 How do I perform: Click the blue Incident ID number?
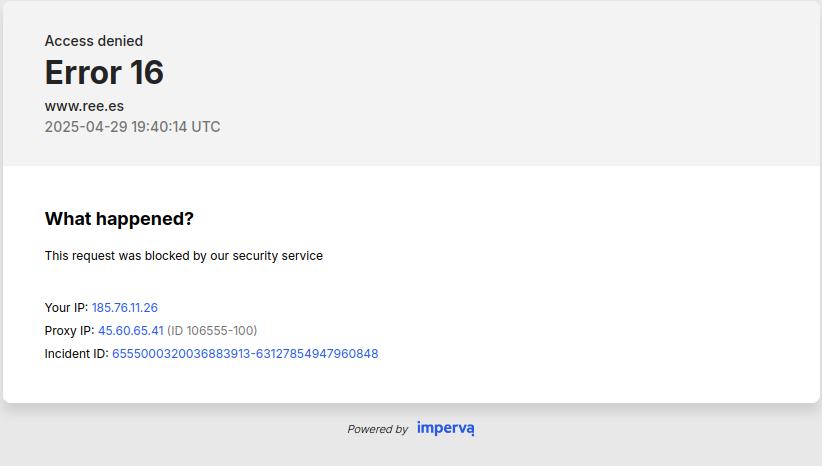click(245, 354)
